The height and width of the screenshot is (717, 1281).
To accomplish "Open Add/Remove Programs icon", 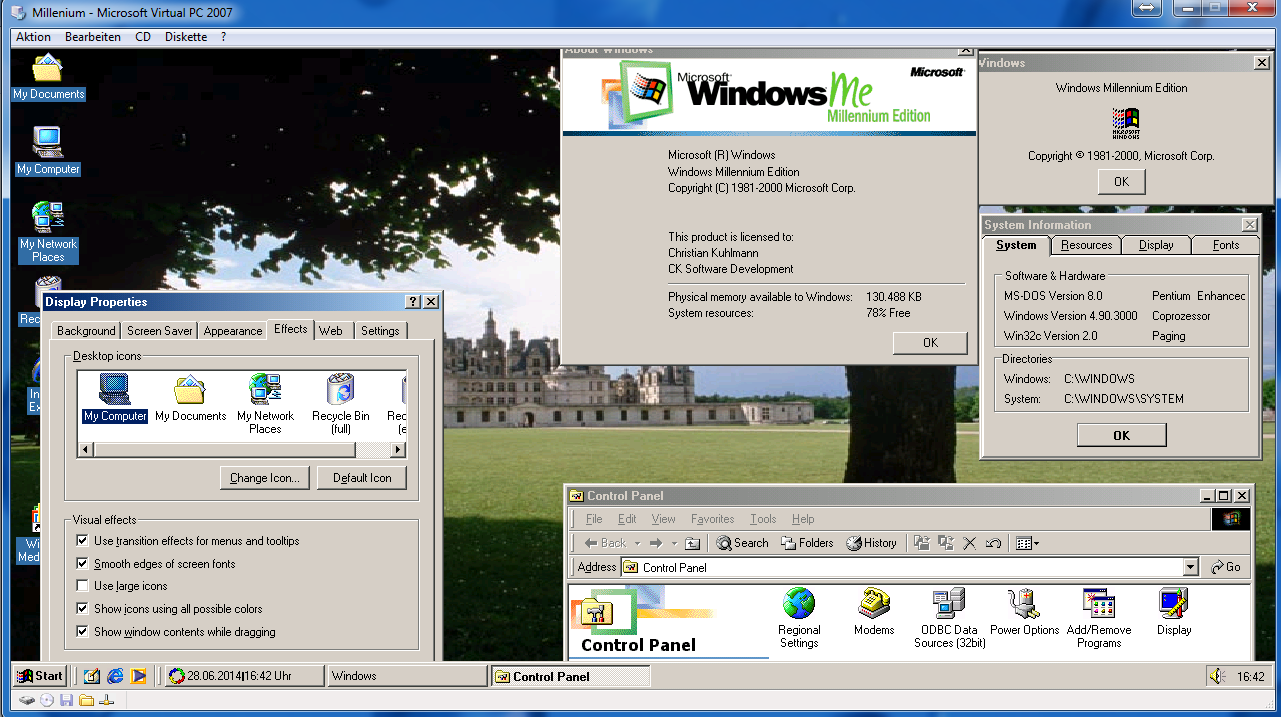I will [1098, 606].
